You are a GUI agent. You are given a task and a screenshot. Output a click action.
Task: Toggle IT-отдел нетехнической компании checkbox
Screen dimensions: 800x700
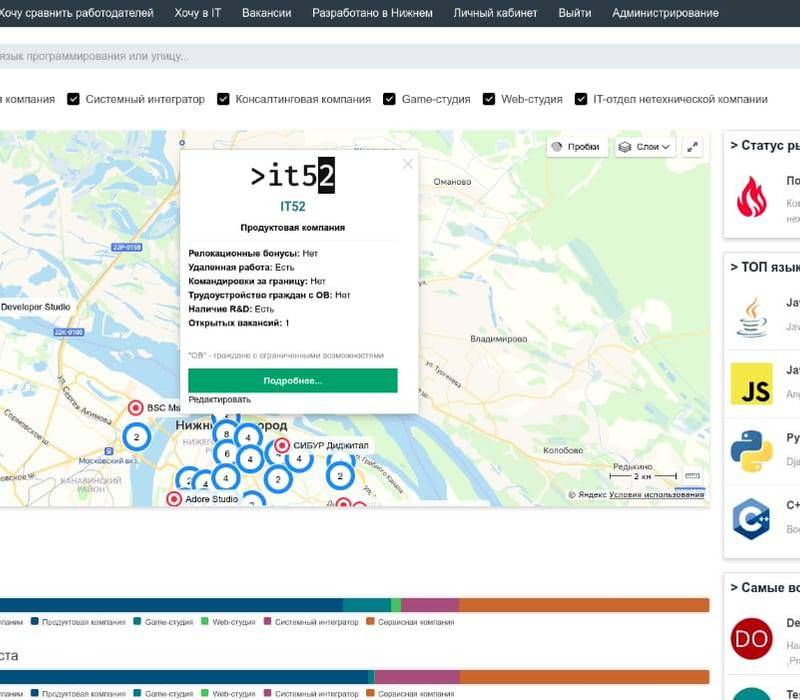581,99
